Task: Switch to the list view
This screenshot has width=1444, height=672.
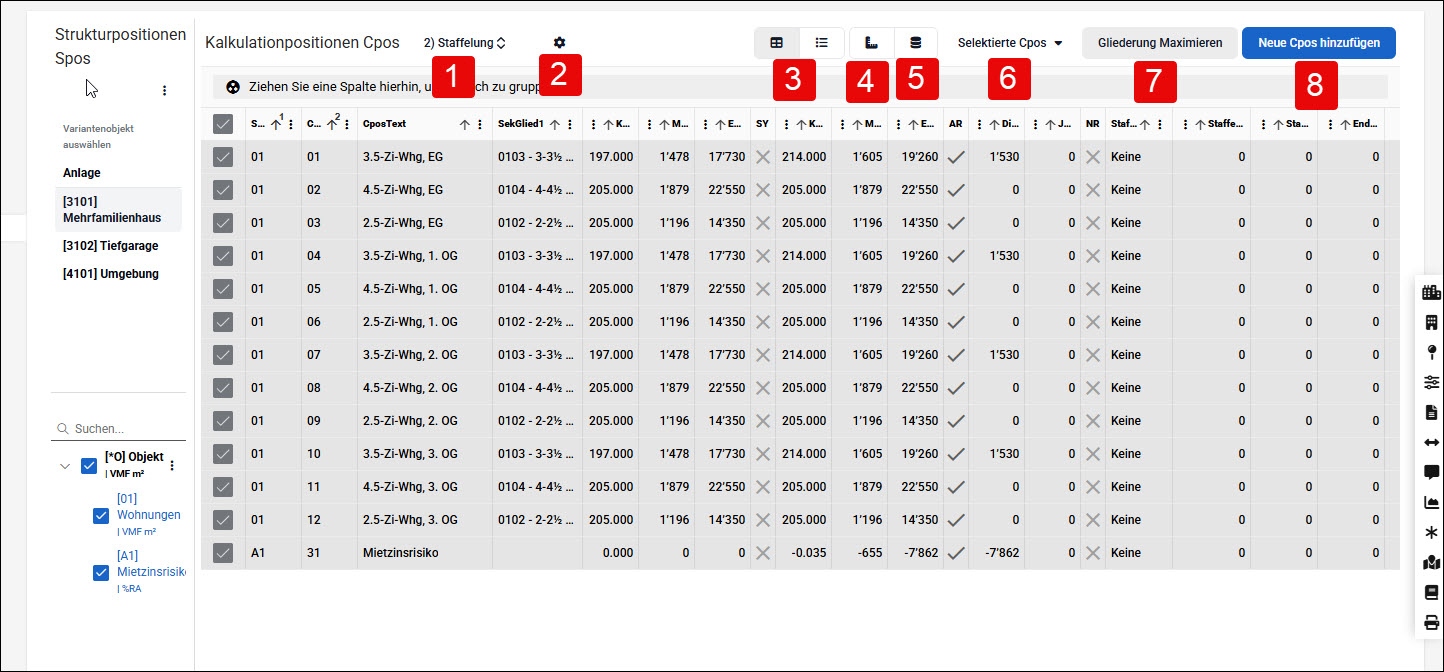Action: pyautogui.click(x=822, y=43)
